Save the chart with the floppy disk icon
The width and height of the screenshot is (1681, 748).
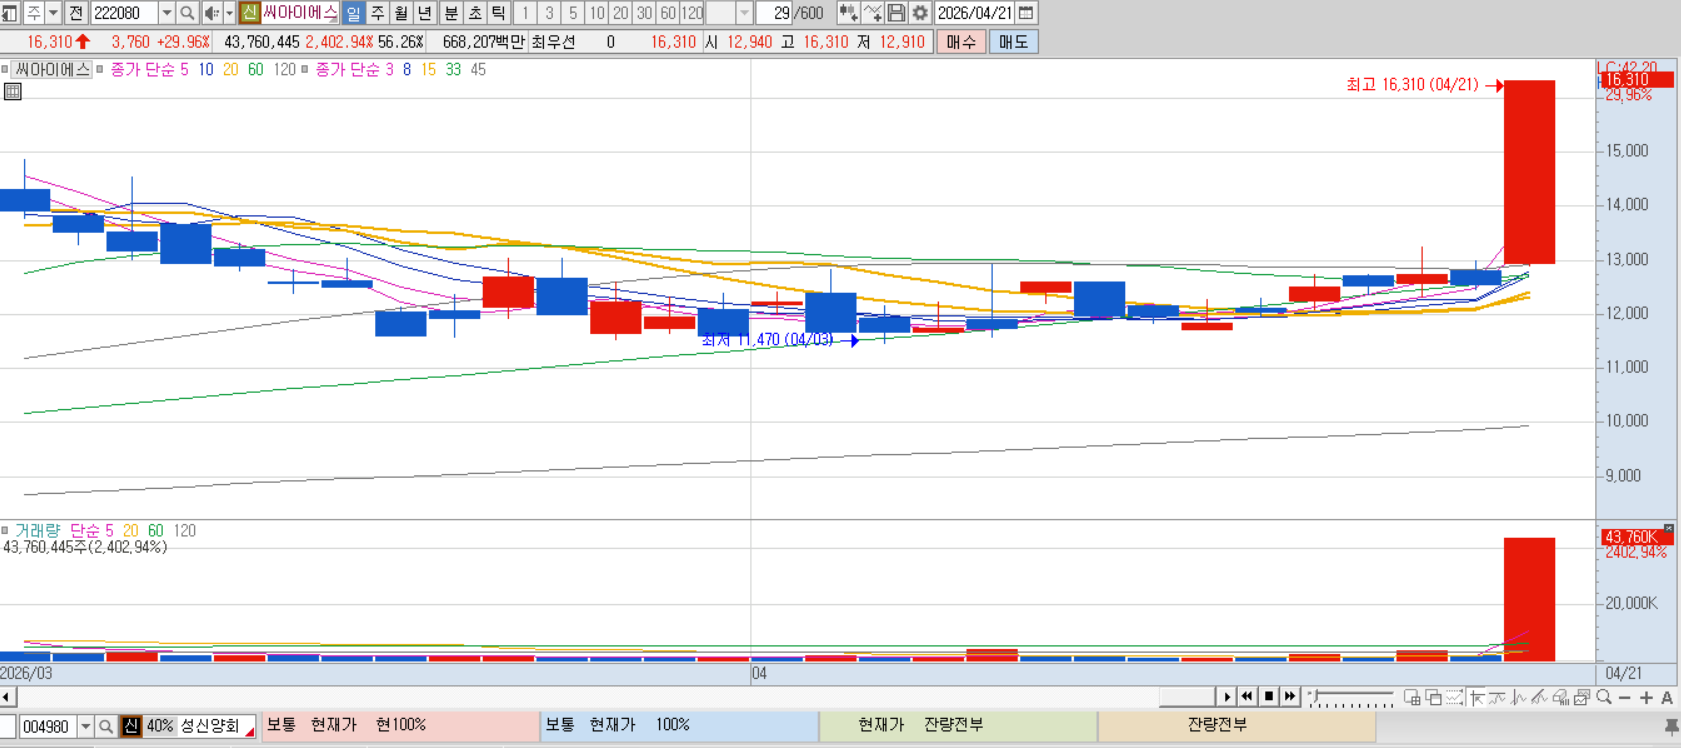[897, 13]
